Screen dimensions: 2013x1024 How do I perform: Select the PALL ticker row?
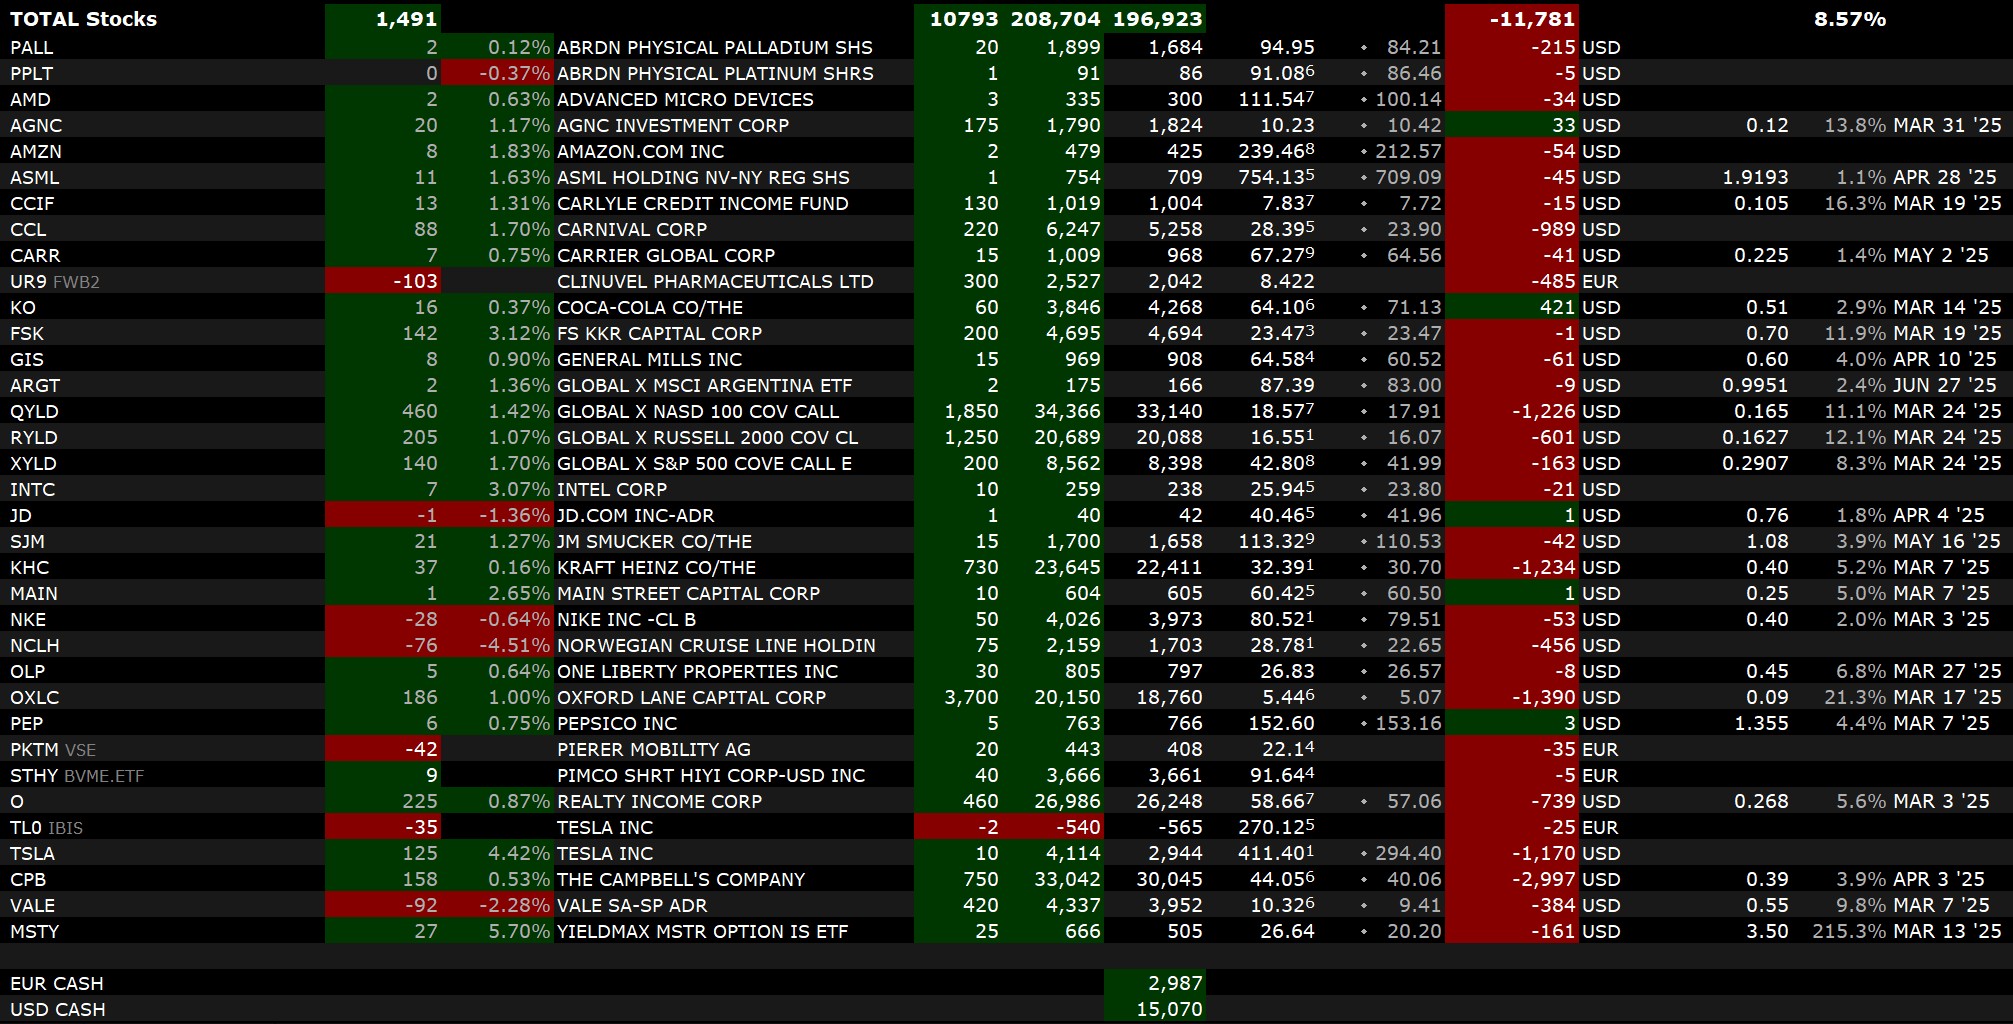click(x=1006, y=47)
